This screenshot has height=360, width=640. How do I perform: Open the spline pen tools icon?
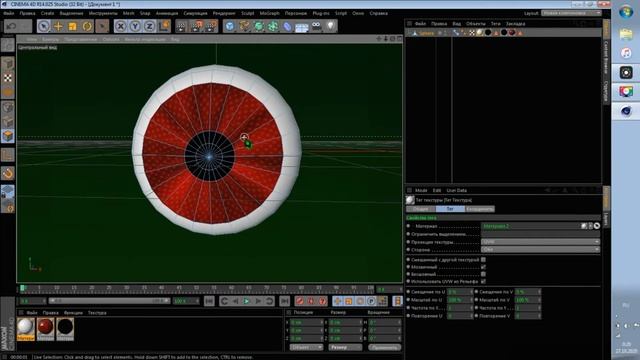tap(244, 26)
